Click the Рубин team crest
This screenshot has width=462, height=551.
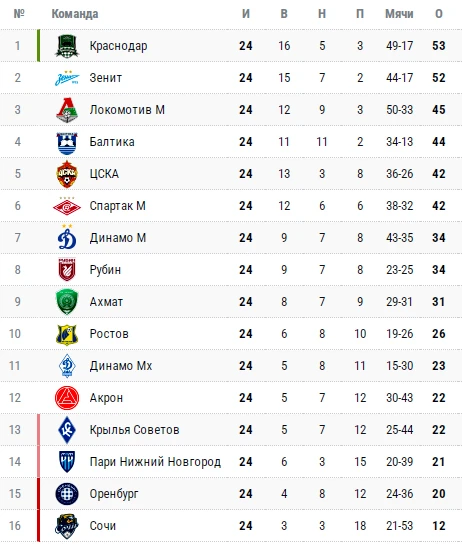pos(67,270)
